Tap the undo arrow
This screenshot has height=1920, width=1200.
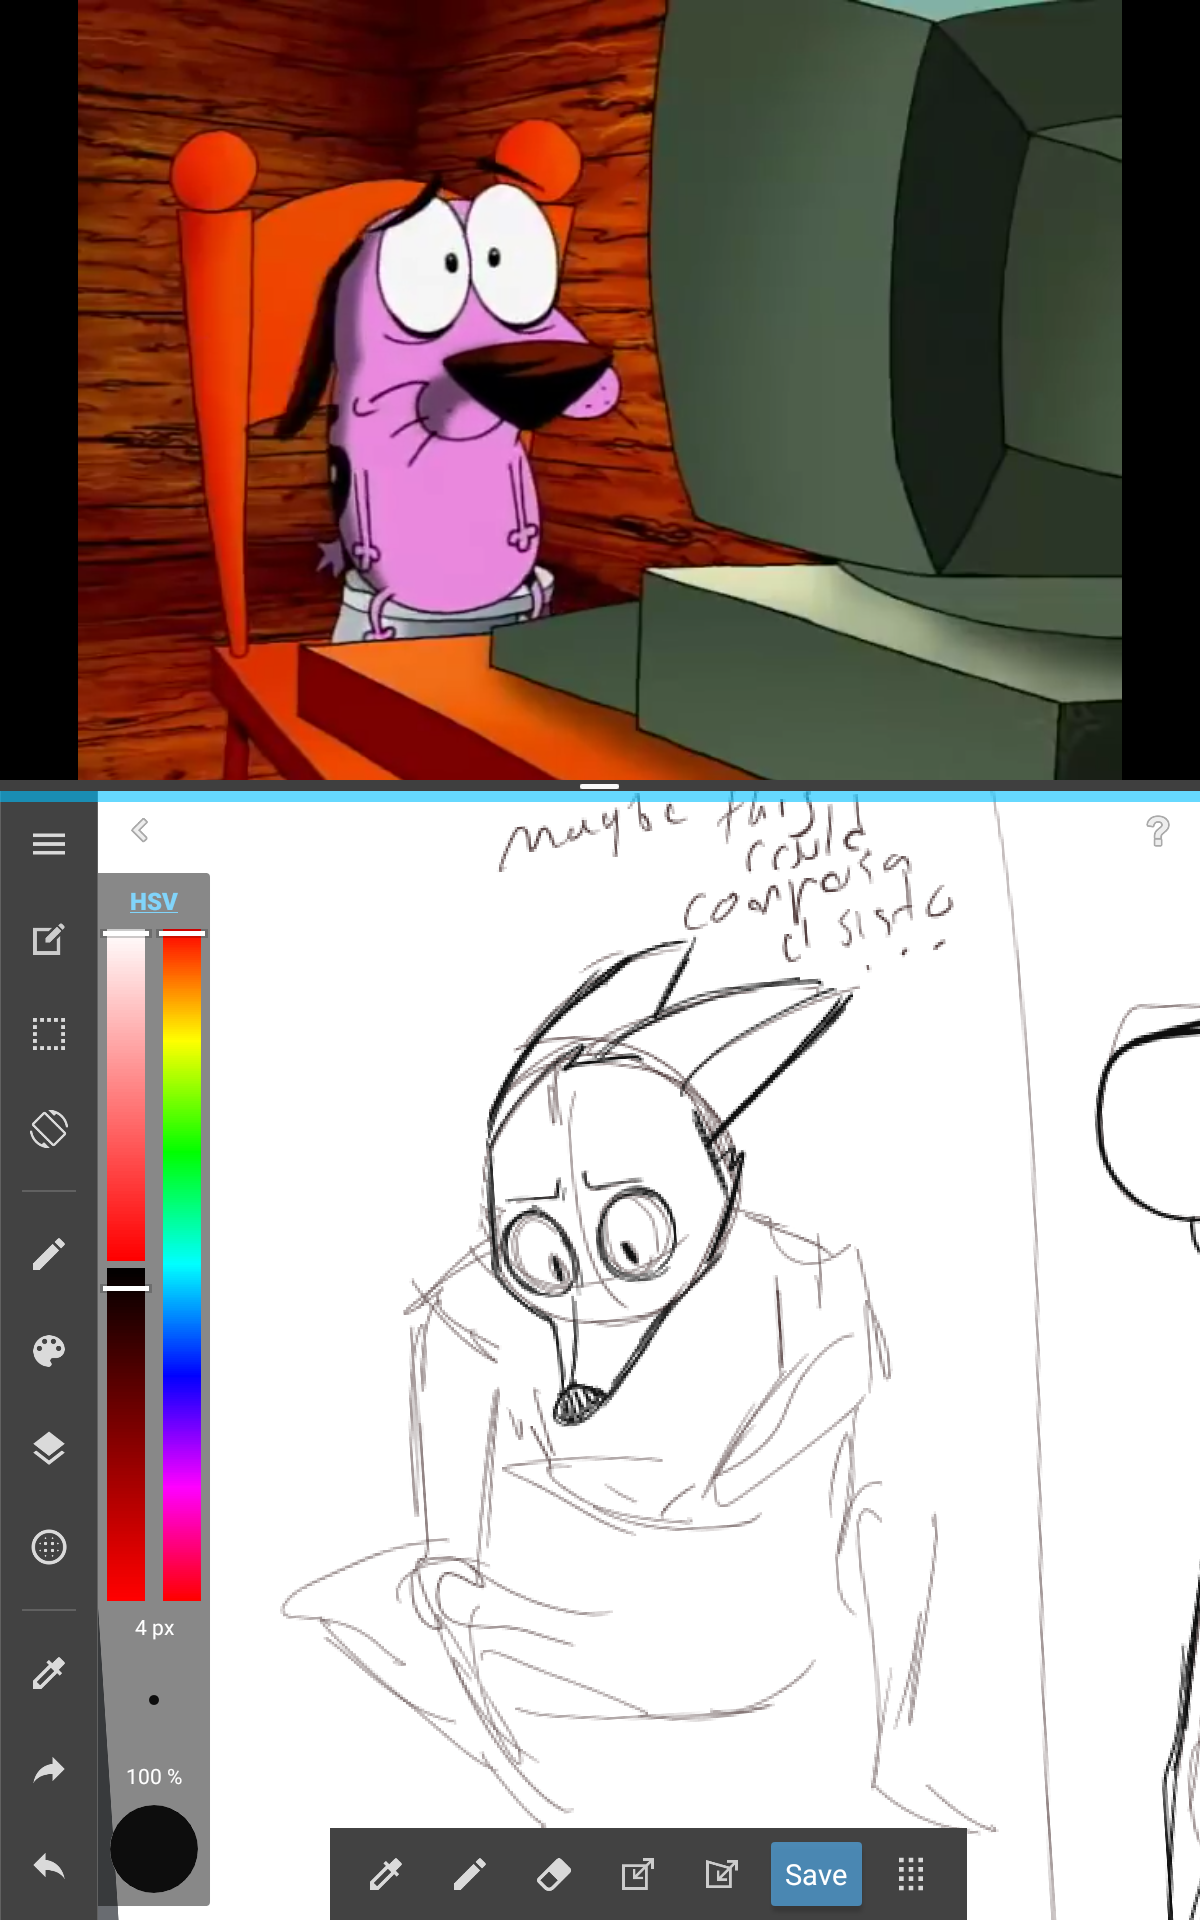[48, 1866]
